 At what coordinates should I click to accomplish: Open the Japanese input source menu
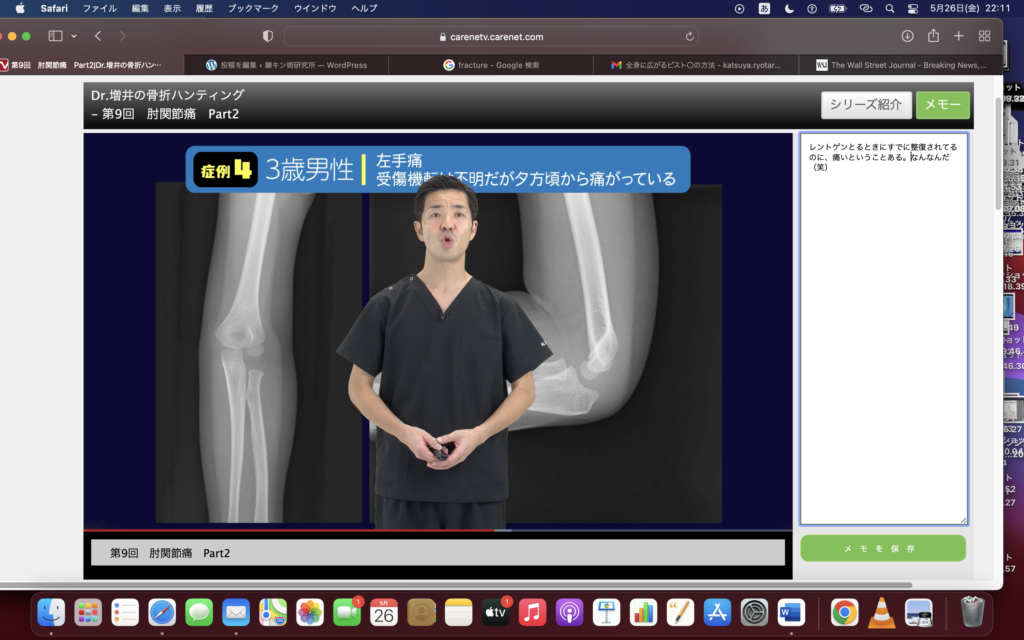pos(765,8)
